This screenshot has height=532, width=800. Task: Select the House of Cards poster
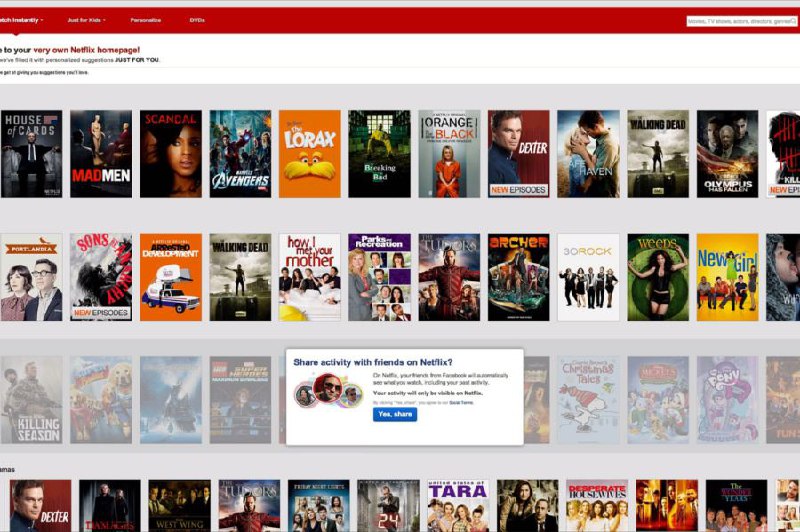[x=31, y=153]
